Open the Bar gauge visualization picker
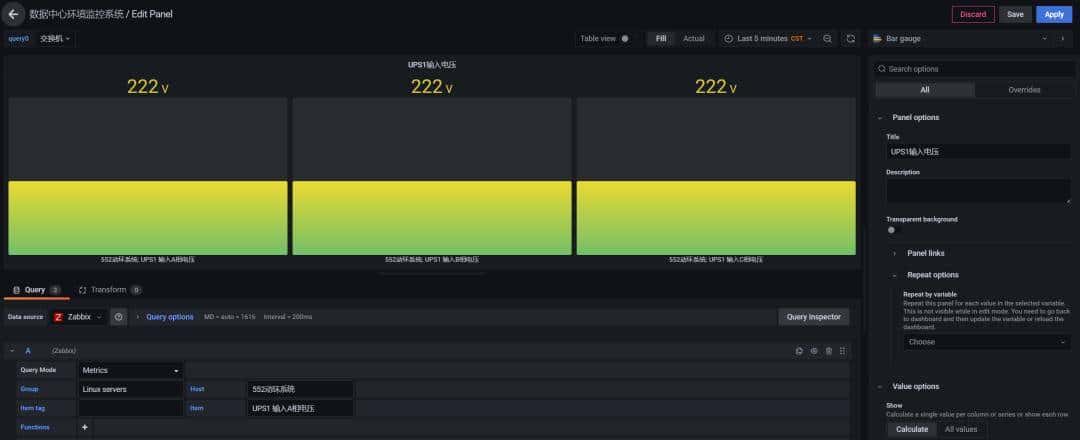 point(959,39)
